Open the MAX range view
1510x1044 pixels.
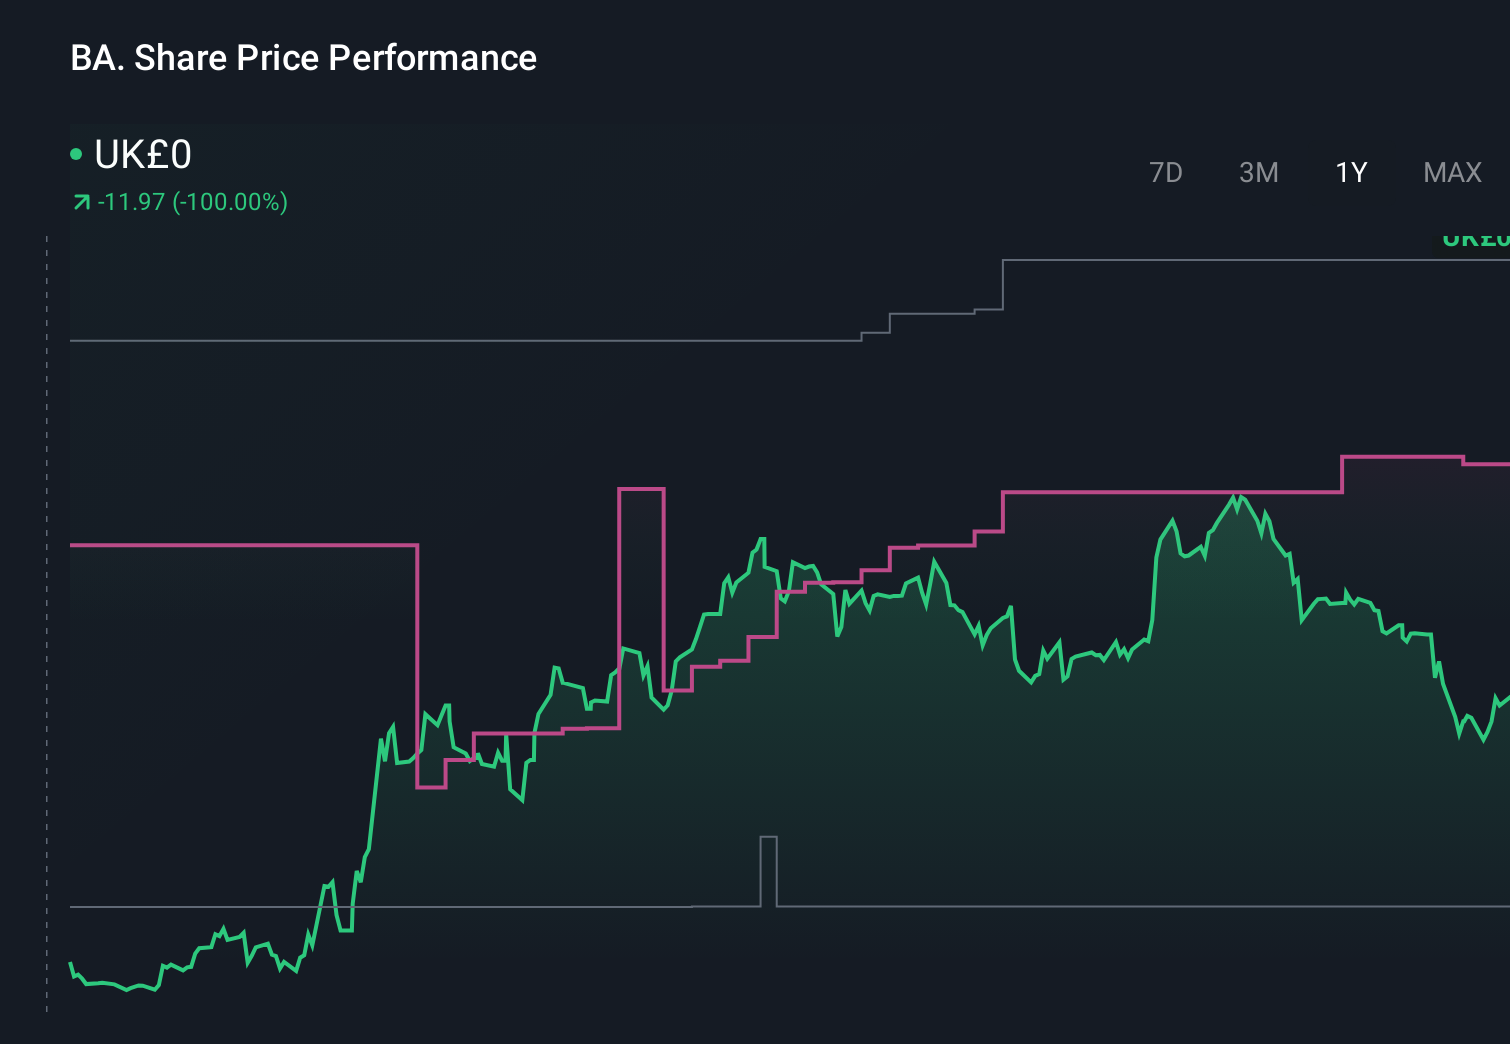tap(1452, 172)
